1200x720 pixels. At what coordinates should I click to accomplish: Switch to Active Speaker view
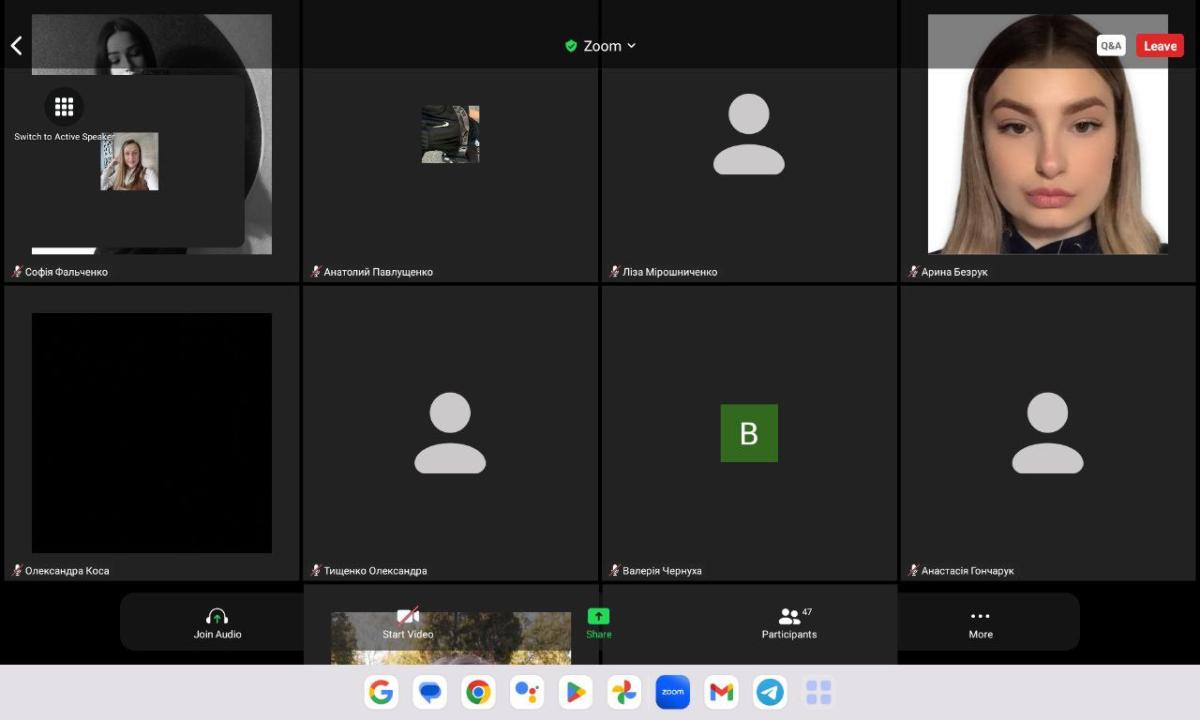[x=64, y=107]
